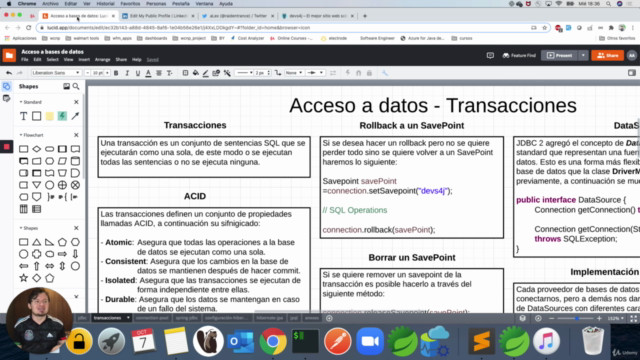This screenshot has height=360, width=640.
Task: Open the line color pencil tool
Action: click(x=205, y=73)
